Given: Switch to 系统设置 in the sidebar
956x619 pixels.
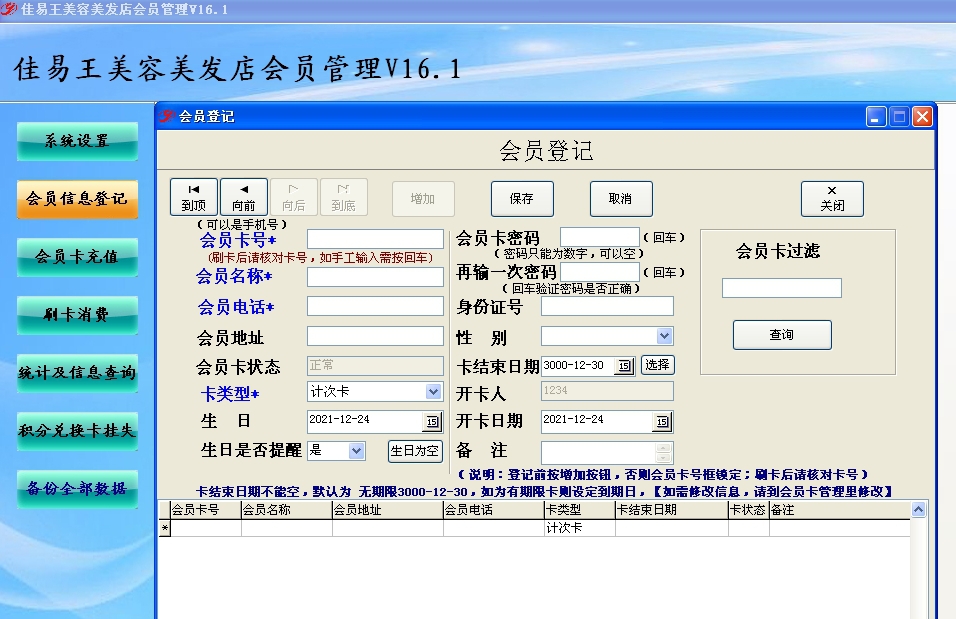Looking at the screenshot, I should 77,141.
